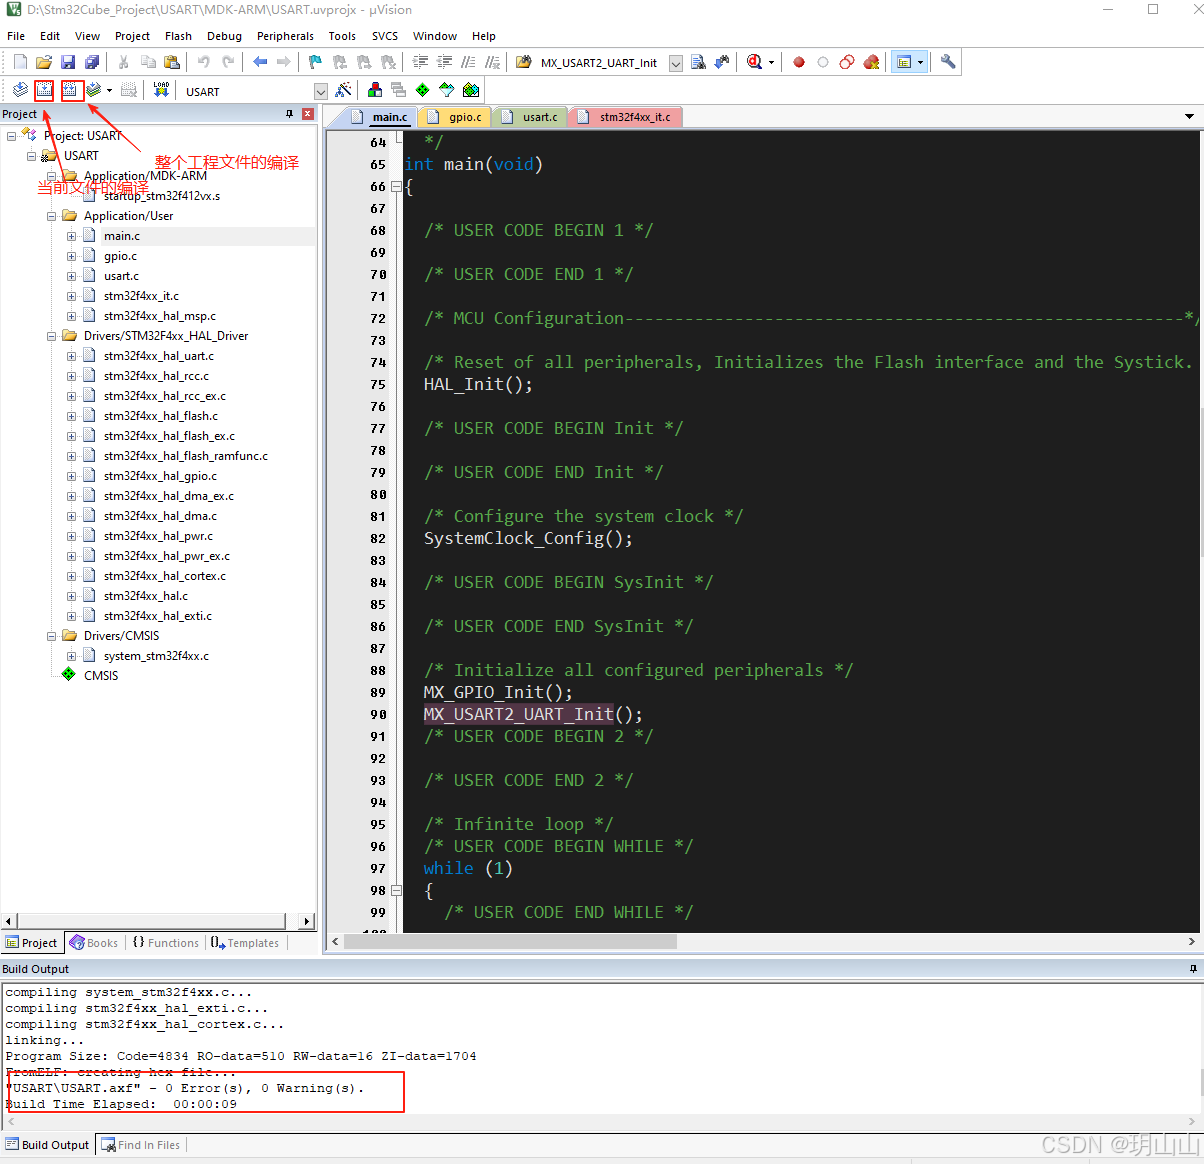Collapse the Drivers/CMSIS folder
This screenshot has width=1204, height=1164.
(x=52, y=636)
